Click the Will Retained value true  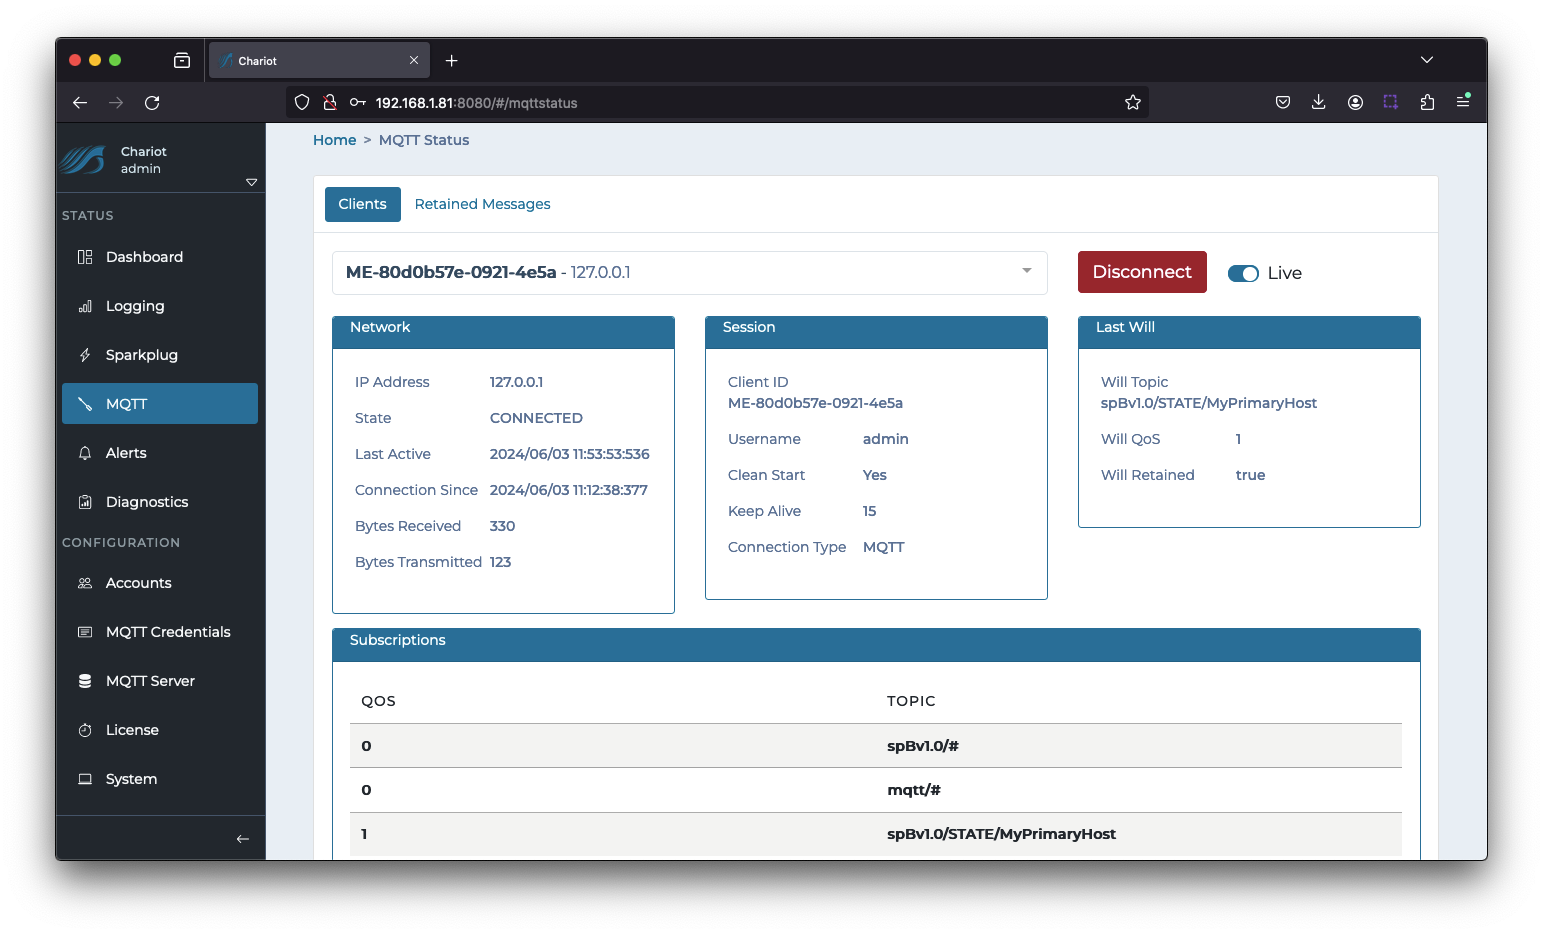[1250, 475]
